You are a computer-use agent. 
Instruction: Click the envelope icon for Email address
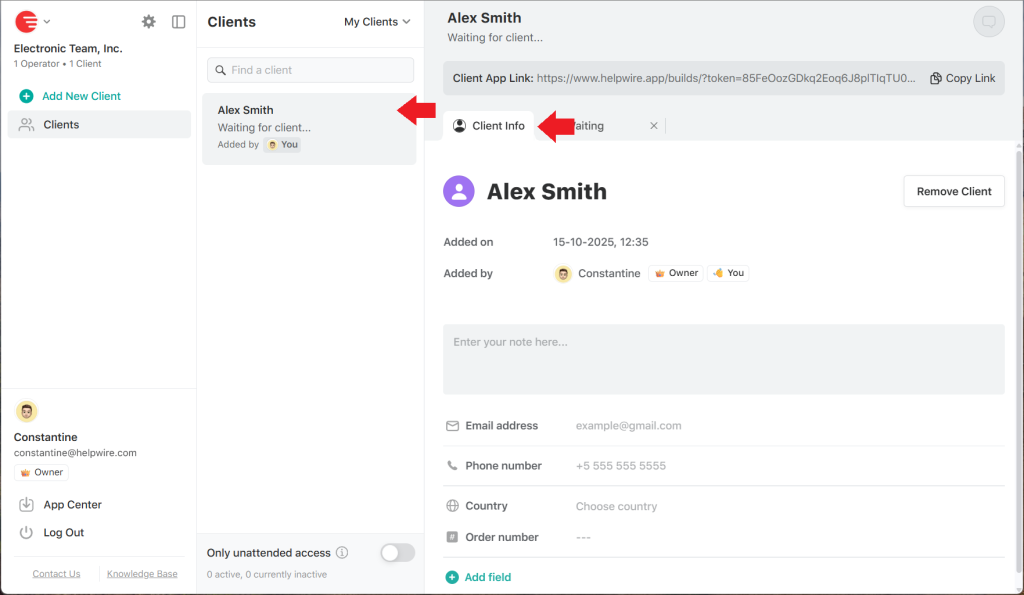[x=452, y=426]
